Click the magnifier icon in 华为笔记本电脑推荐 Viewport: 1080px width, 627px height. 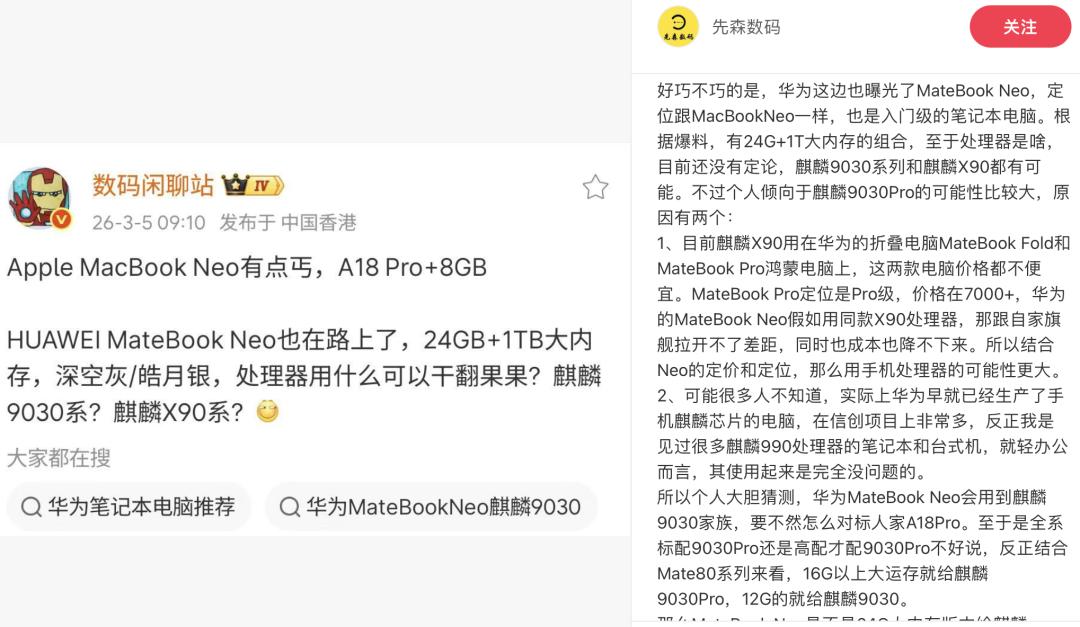pyautogui.click(x=31, y=507)
